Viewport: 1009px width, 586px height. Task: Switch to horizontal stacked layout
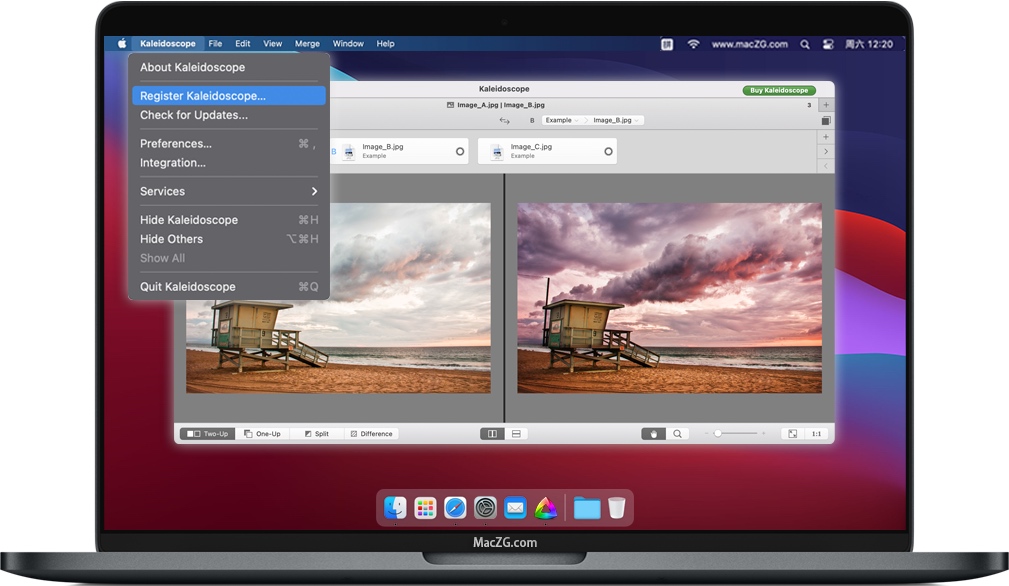[x=516, y=434]
